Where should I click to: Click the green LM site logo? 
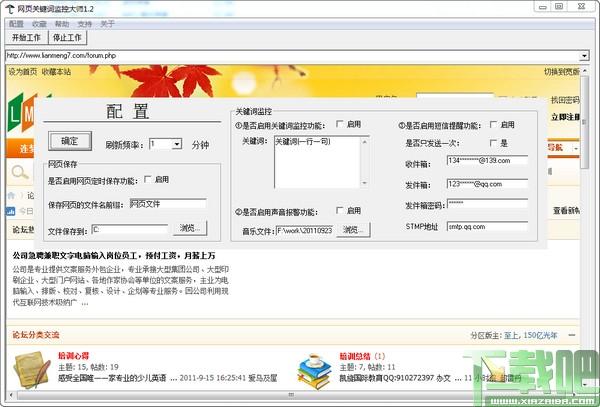point(21,114)
